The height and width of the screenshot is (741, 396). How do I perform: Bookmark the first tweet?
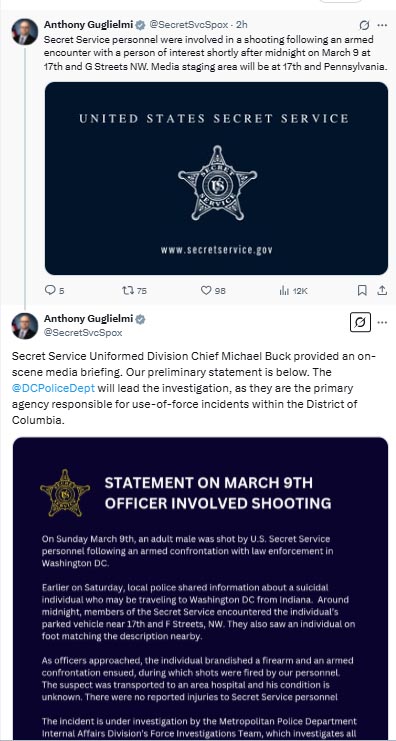(362, 290)
